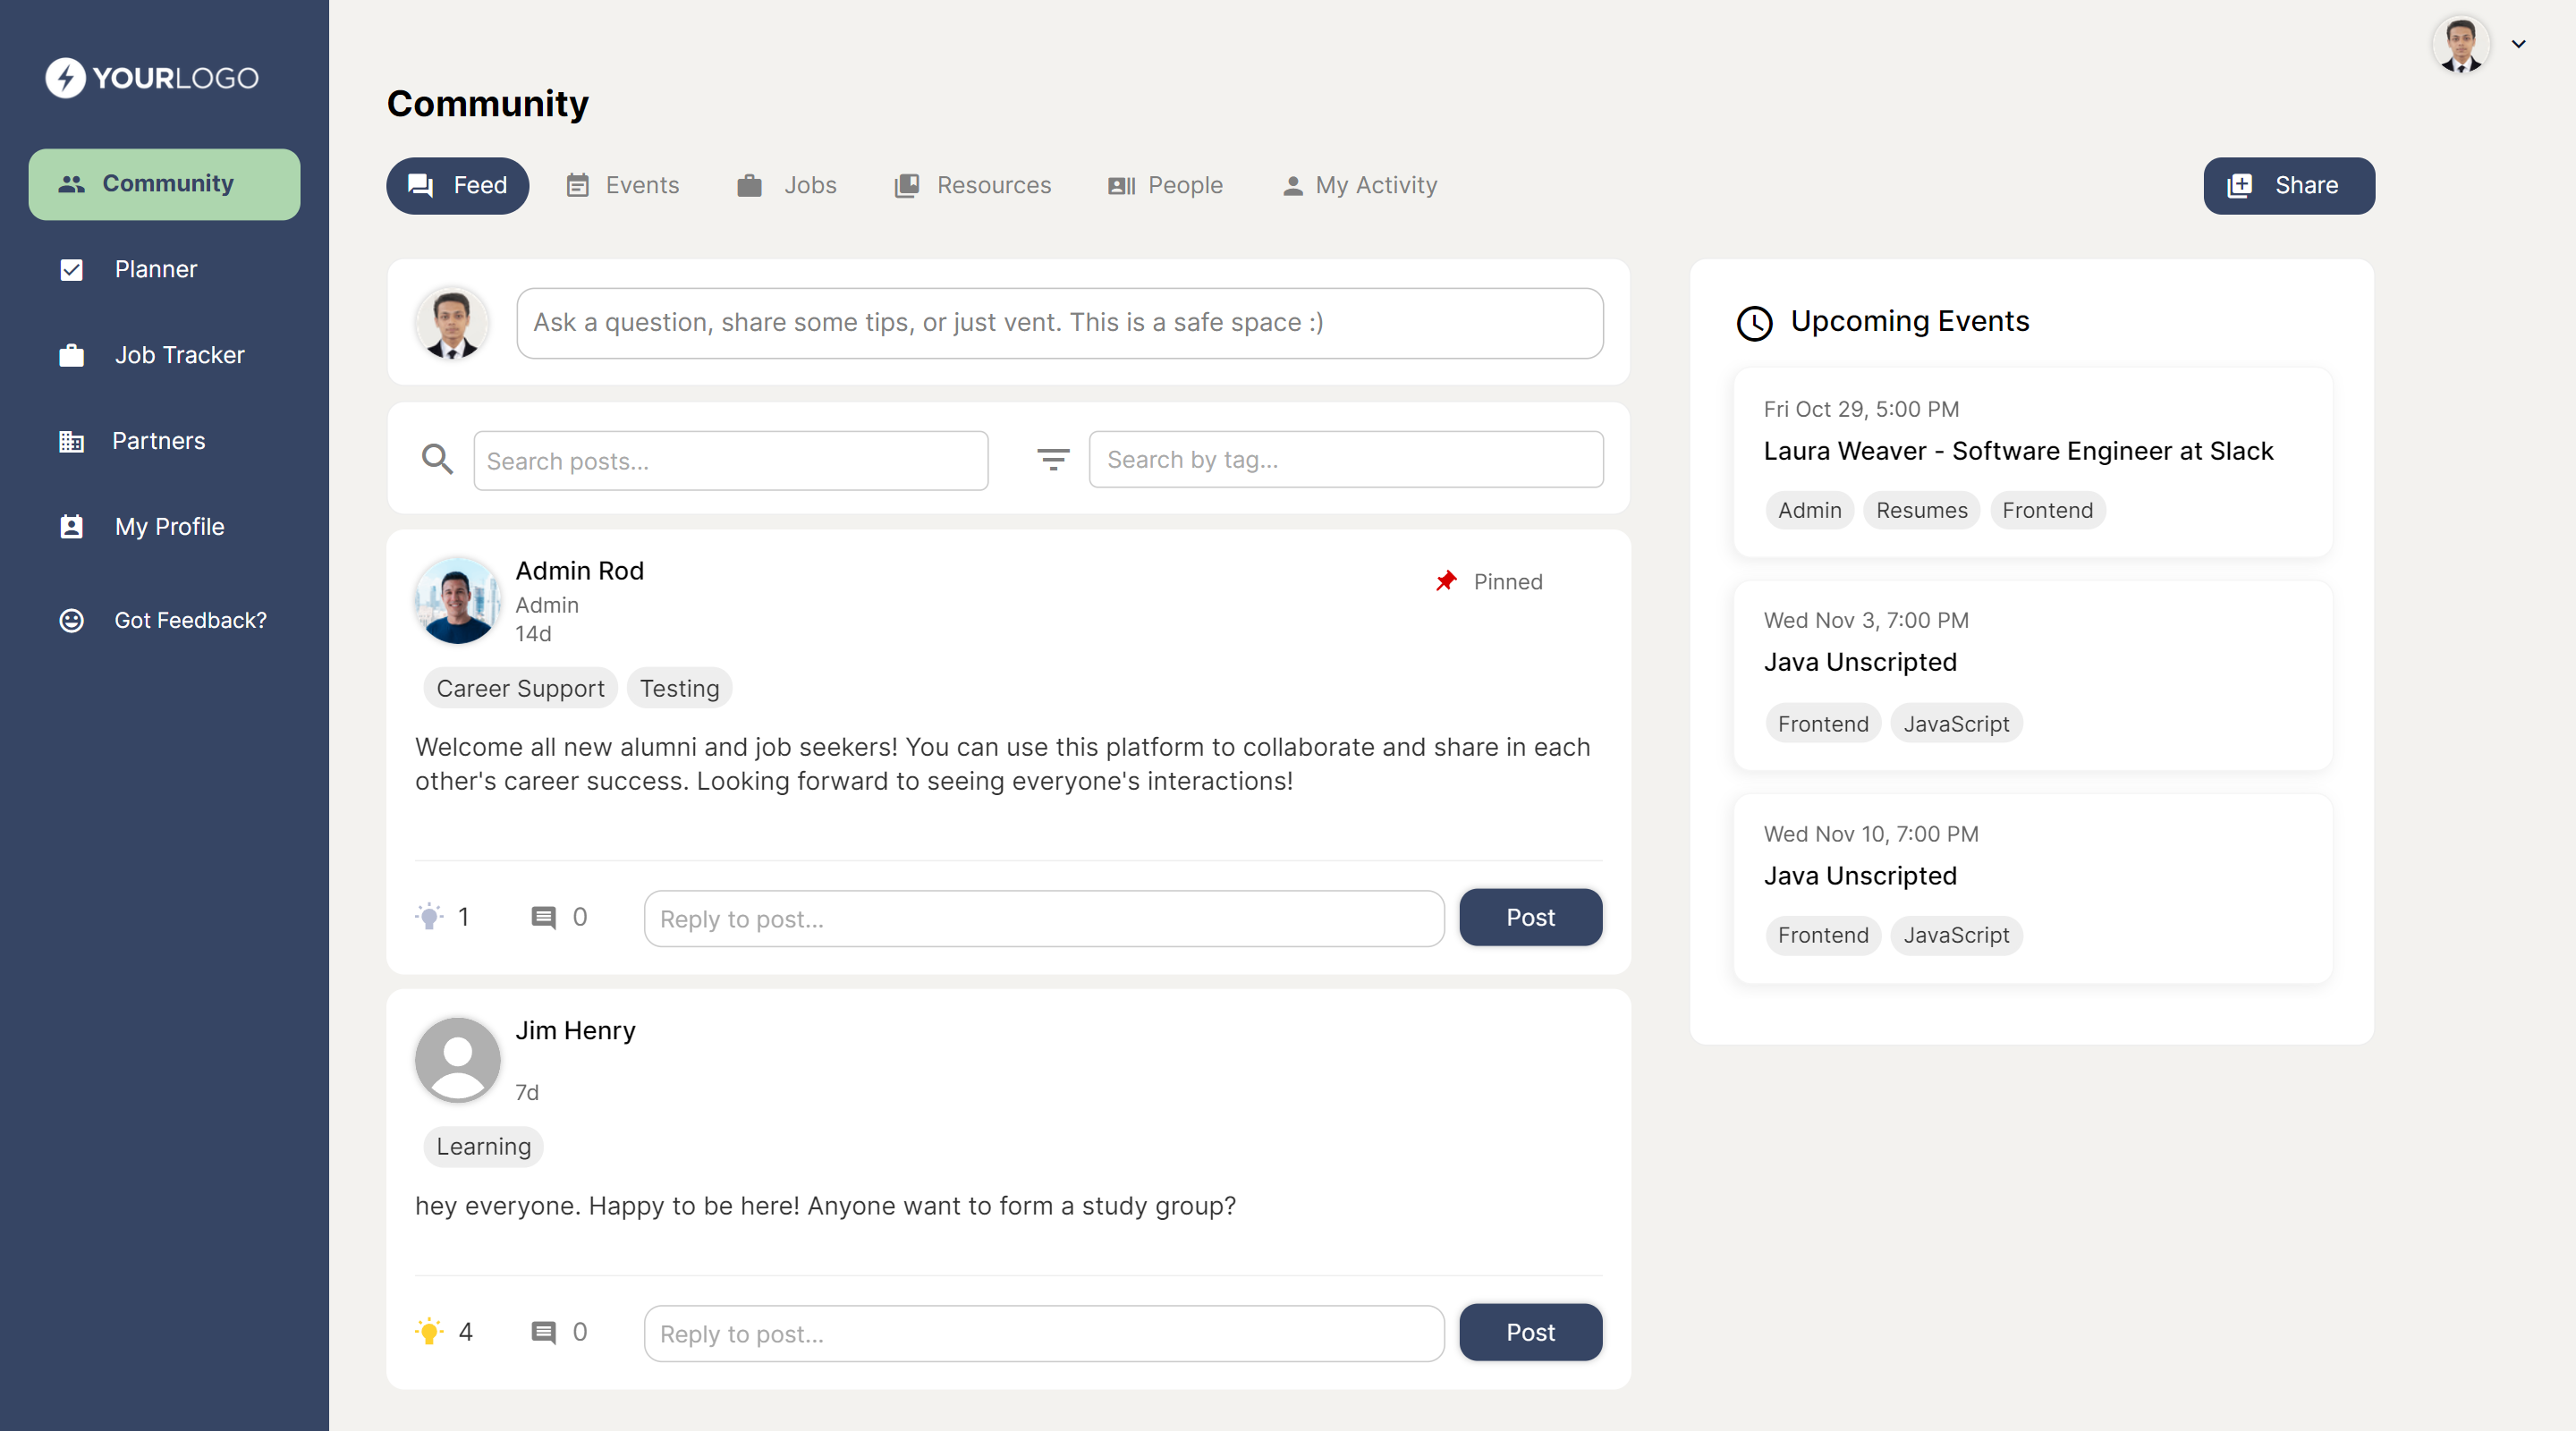Click the Admin tag on Laura Weaver event
Screen dimensions: 2576x1431
click(1810, 510)
